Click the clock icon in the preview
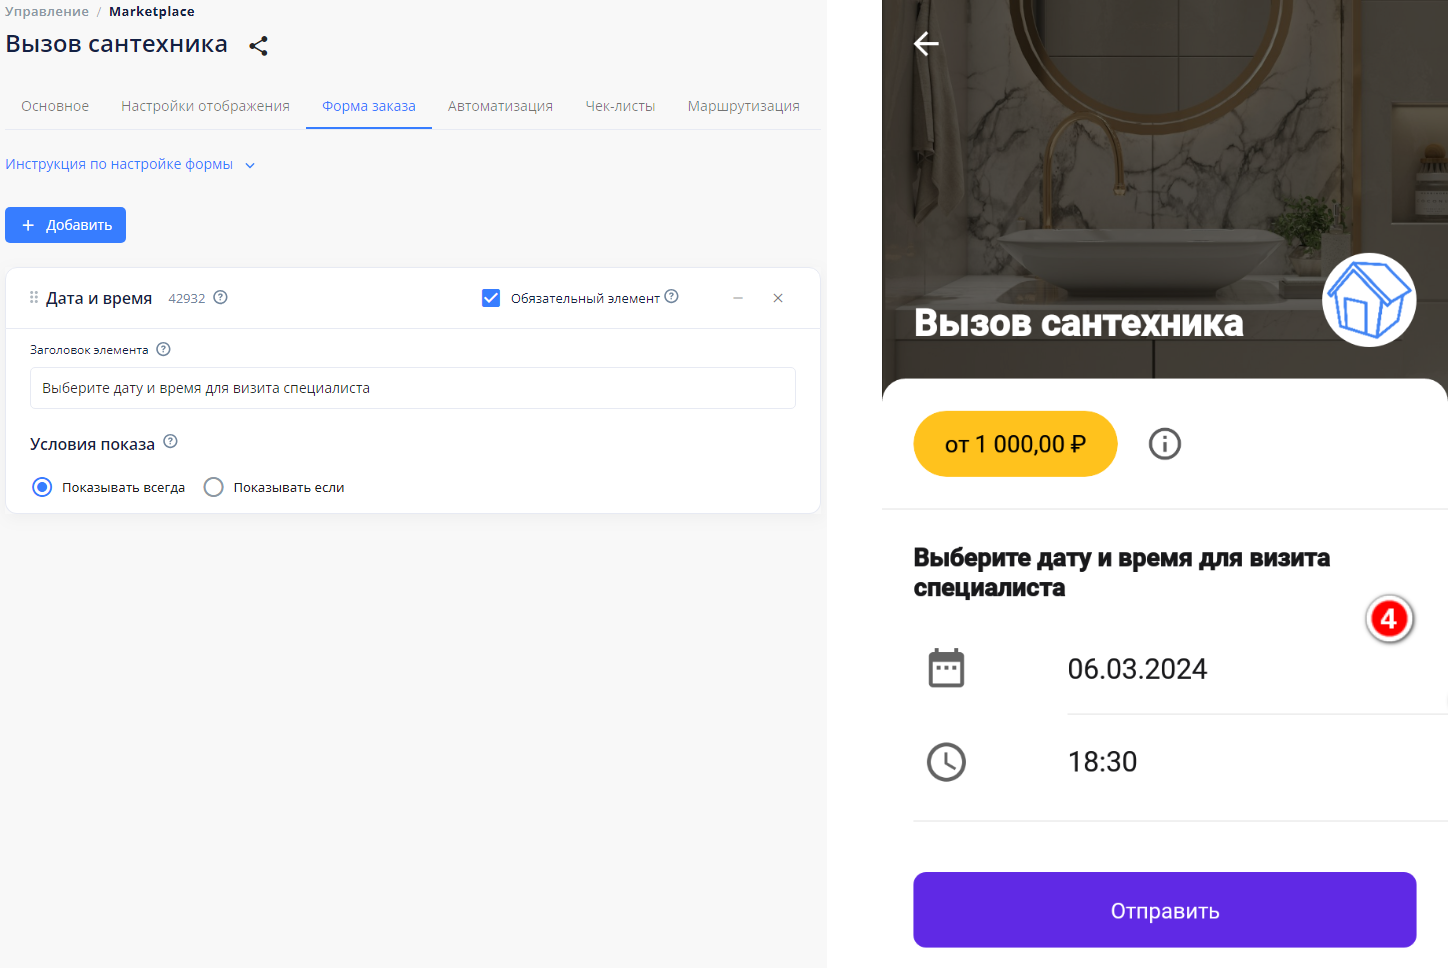The image size is (1448, 968). click(946, 762)
